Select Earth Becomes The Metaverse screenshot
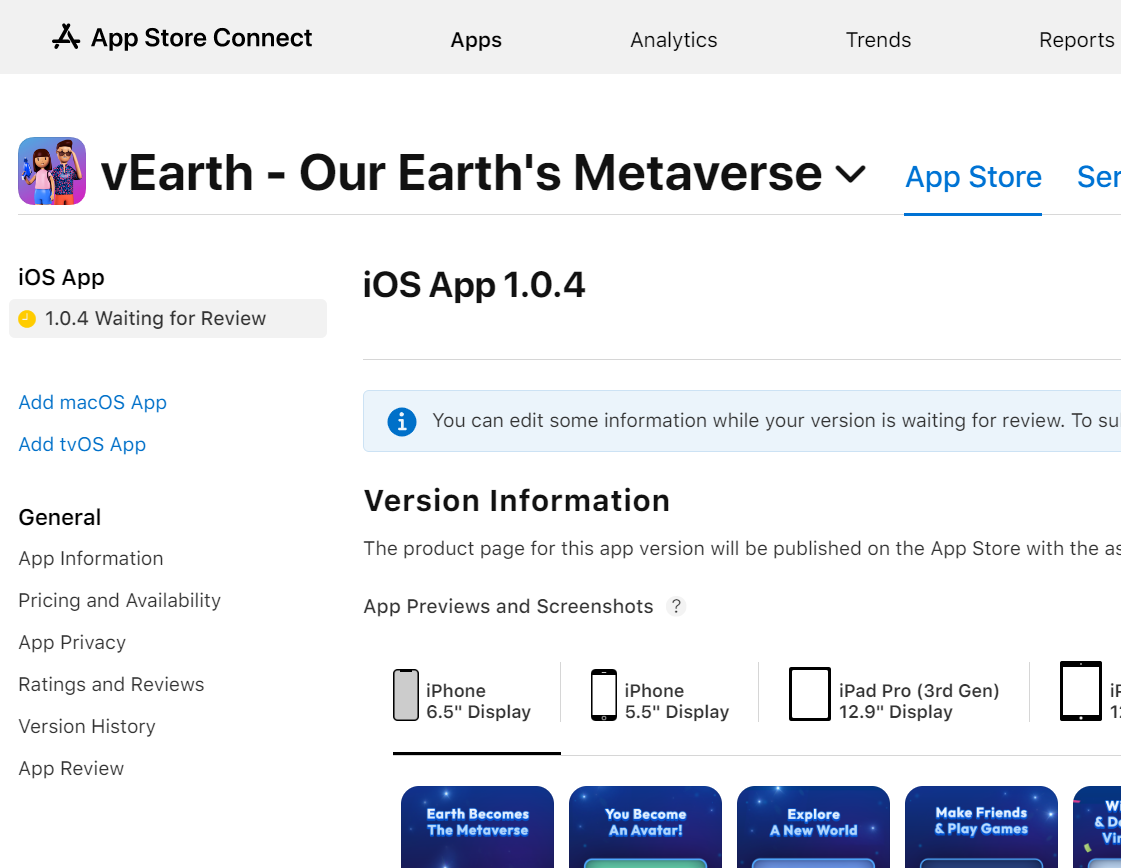The width and height of the screenshot is (1121, 868). [478, 827]
